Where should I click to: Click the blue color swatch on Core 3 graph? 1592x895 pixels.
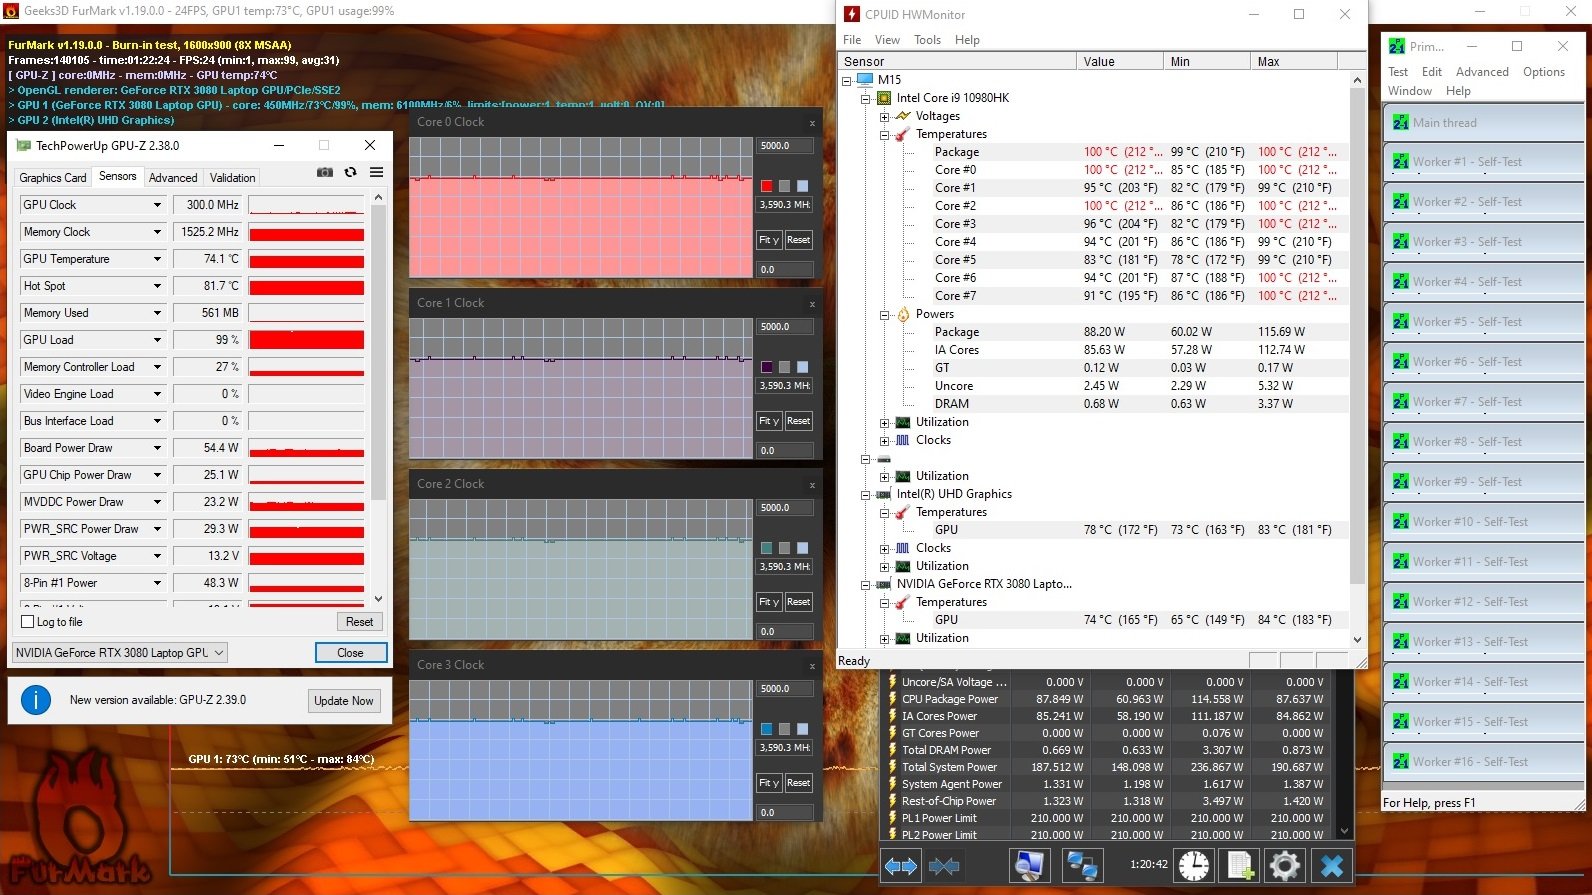click(766, 729)
